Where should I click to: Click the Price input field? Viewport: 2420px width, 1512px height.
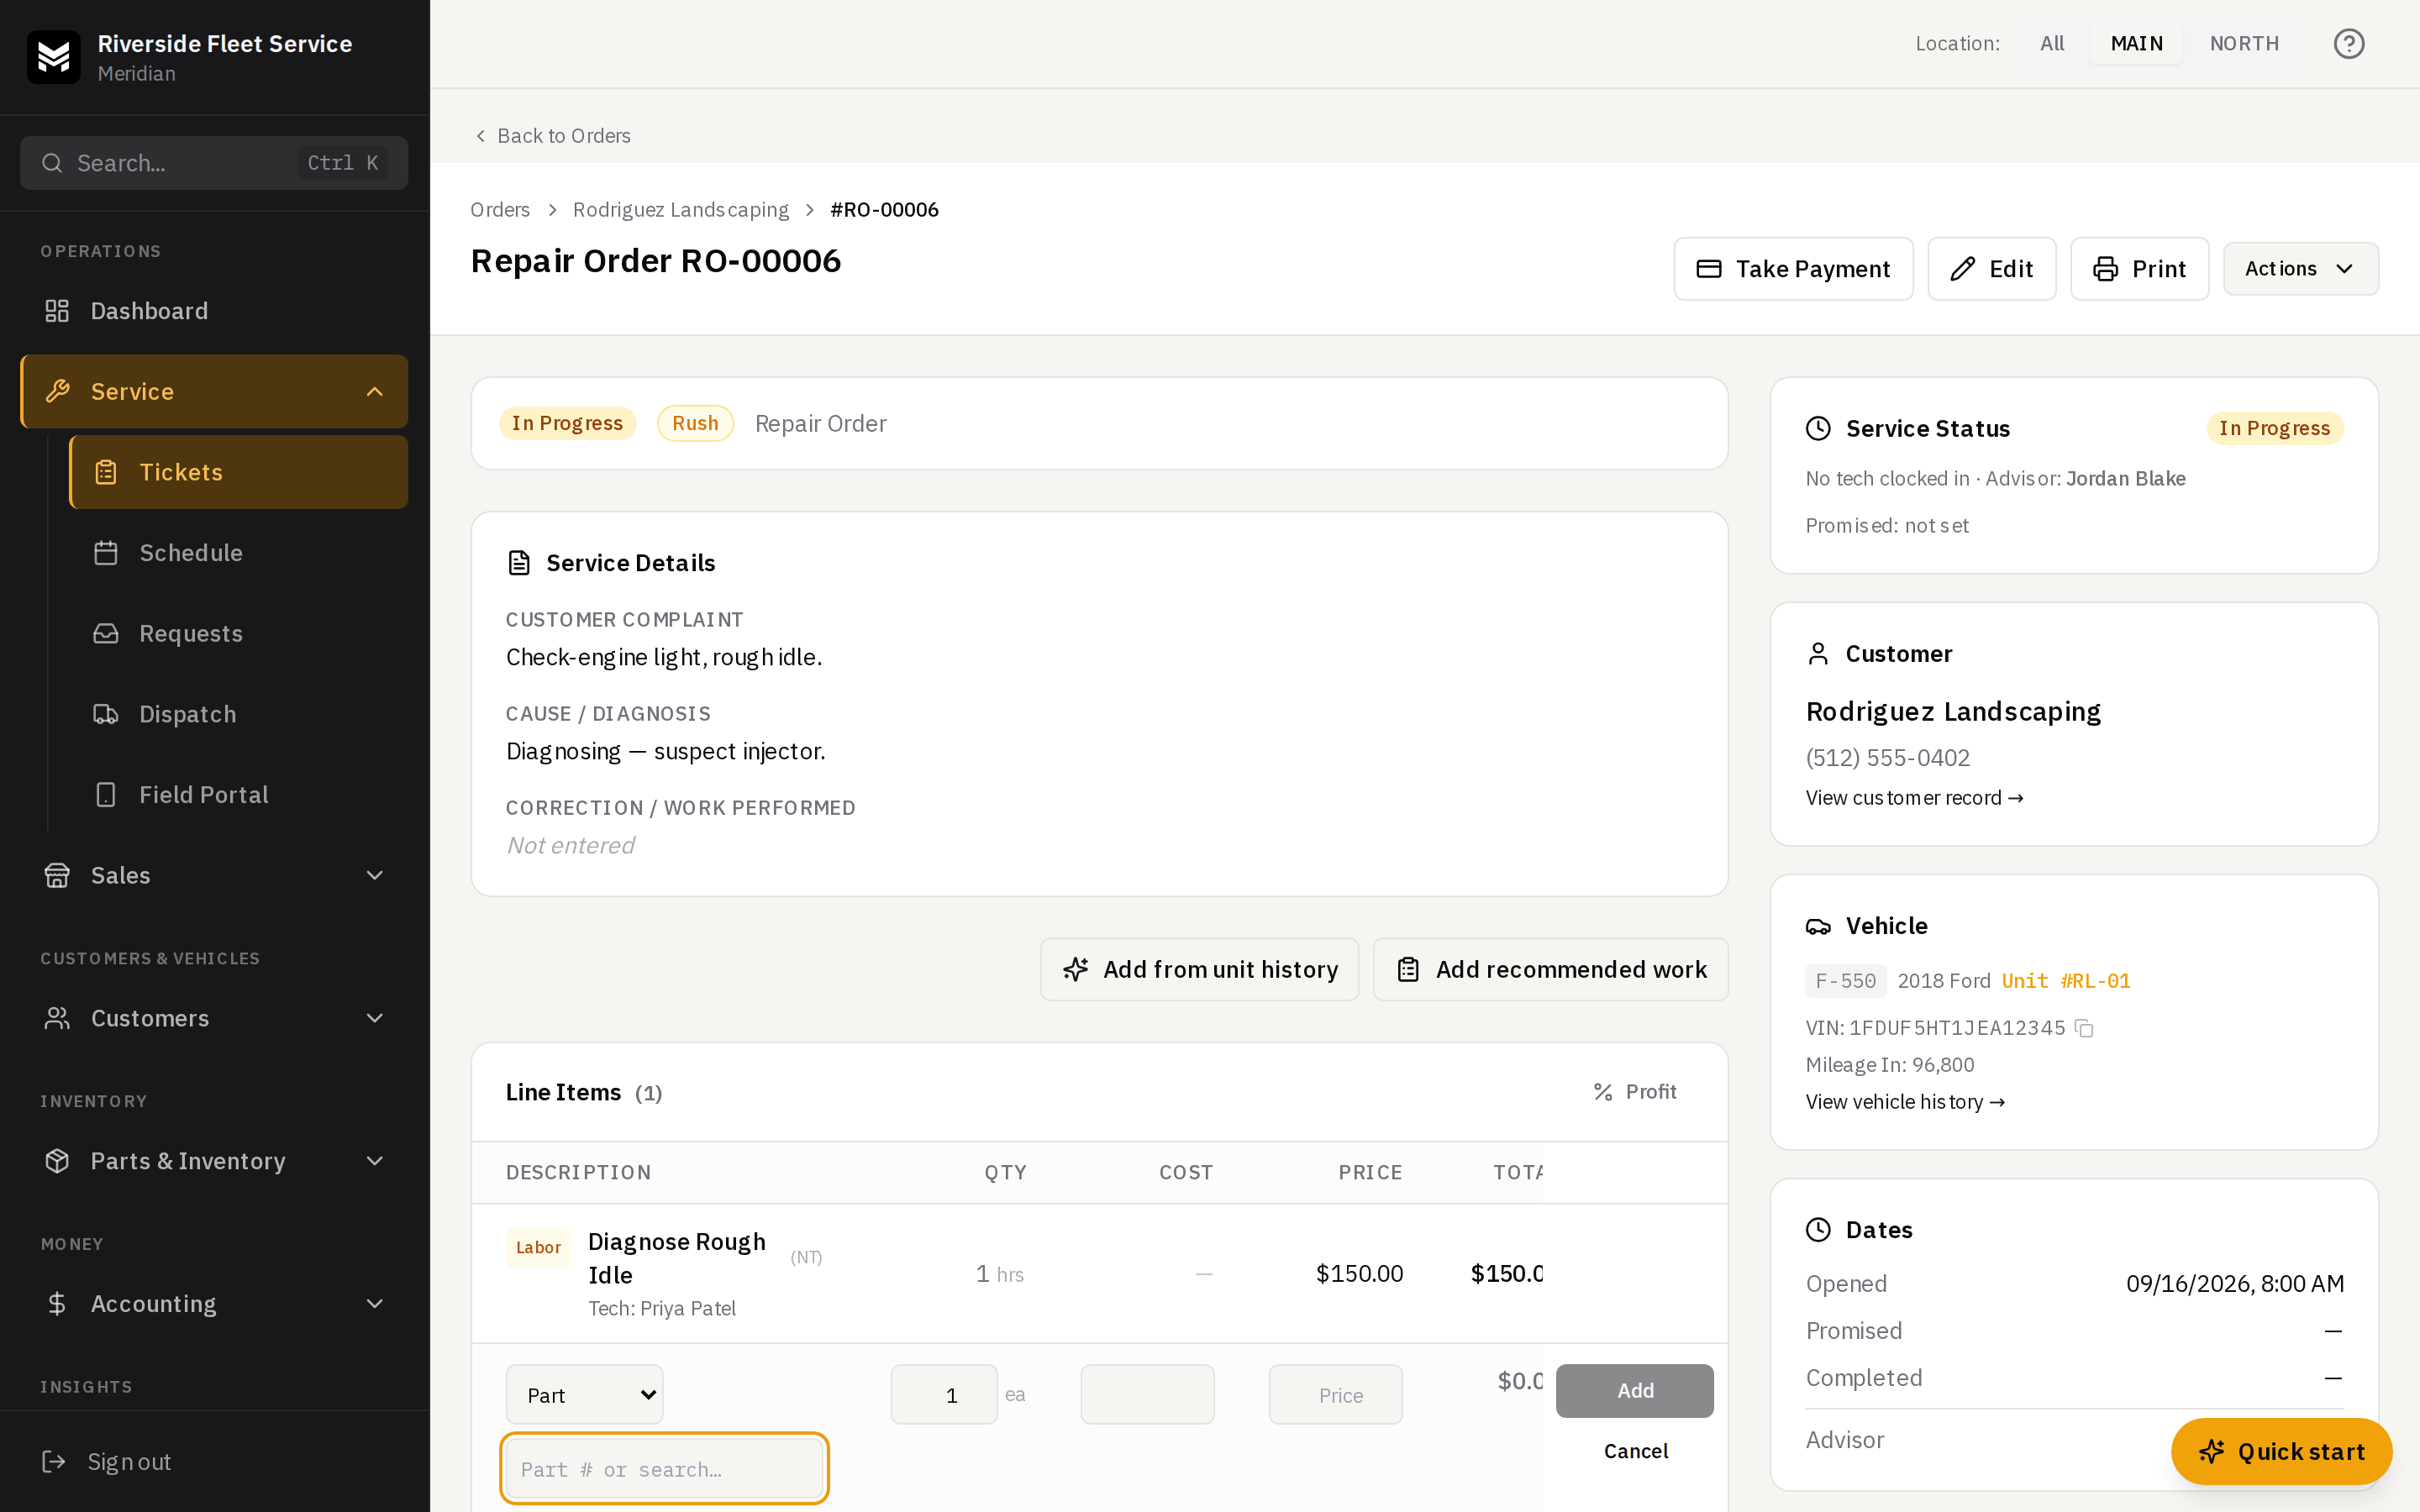(x=1335, y=1394)
